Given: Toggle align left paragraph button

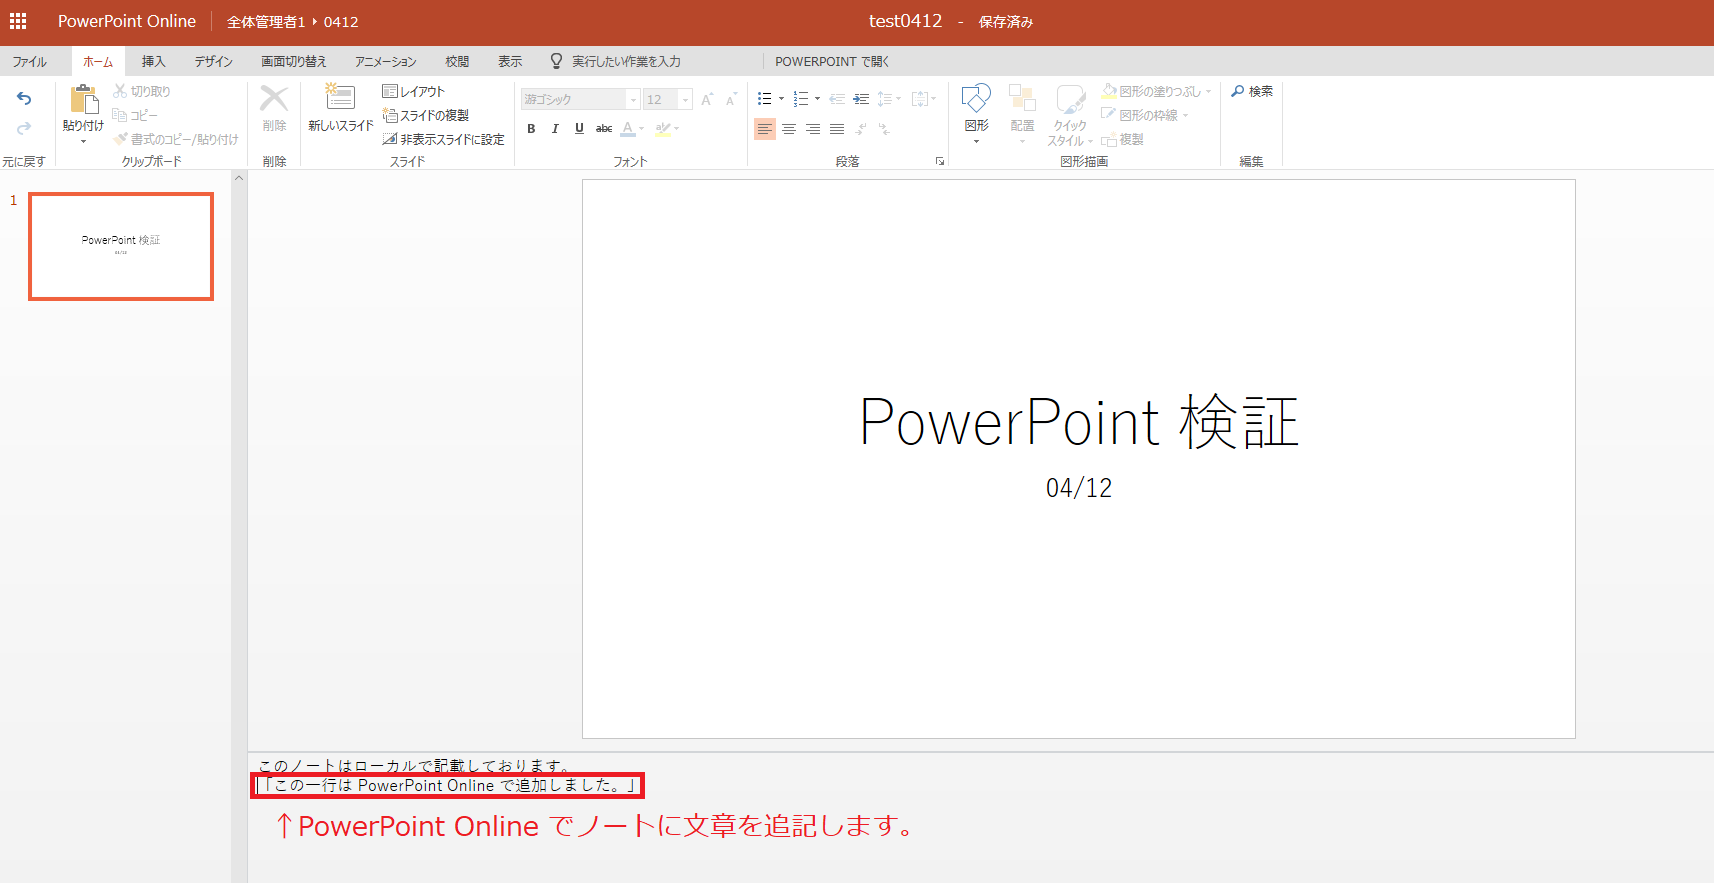Looking at the screenshot, I should coord(765,129).
